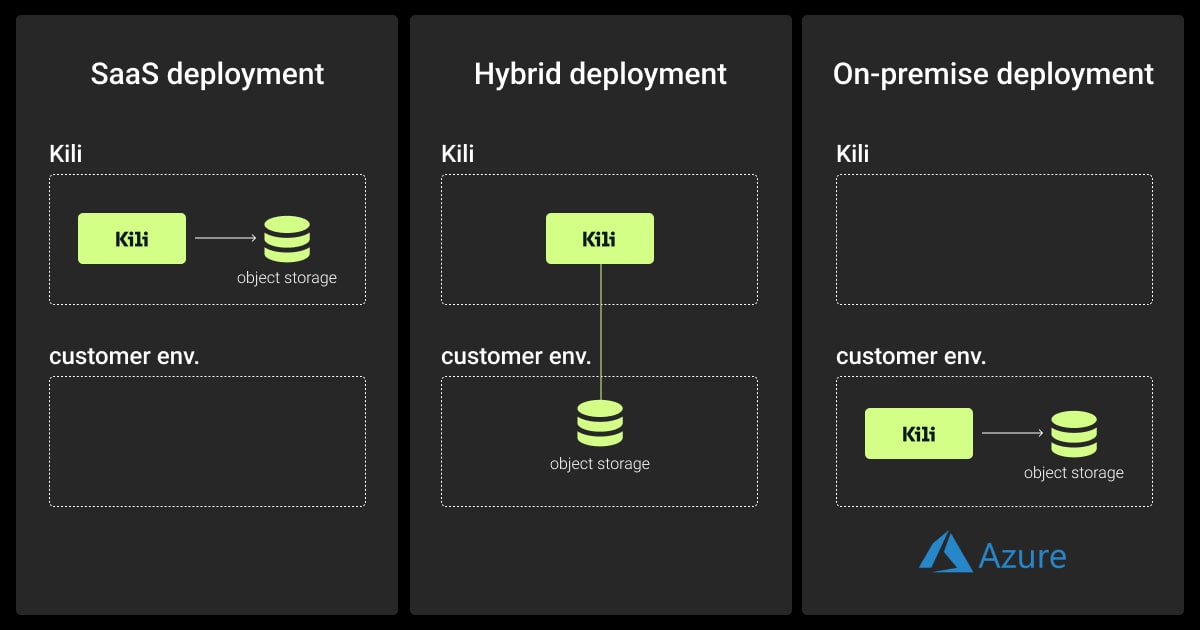The height and width of the screenshot is (630, 1200).
Task: Click the On-premise object storage database icon
Action: (1074, 433)
